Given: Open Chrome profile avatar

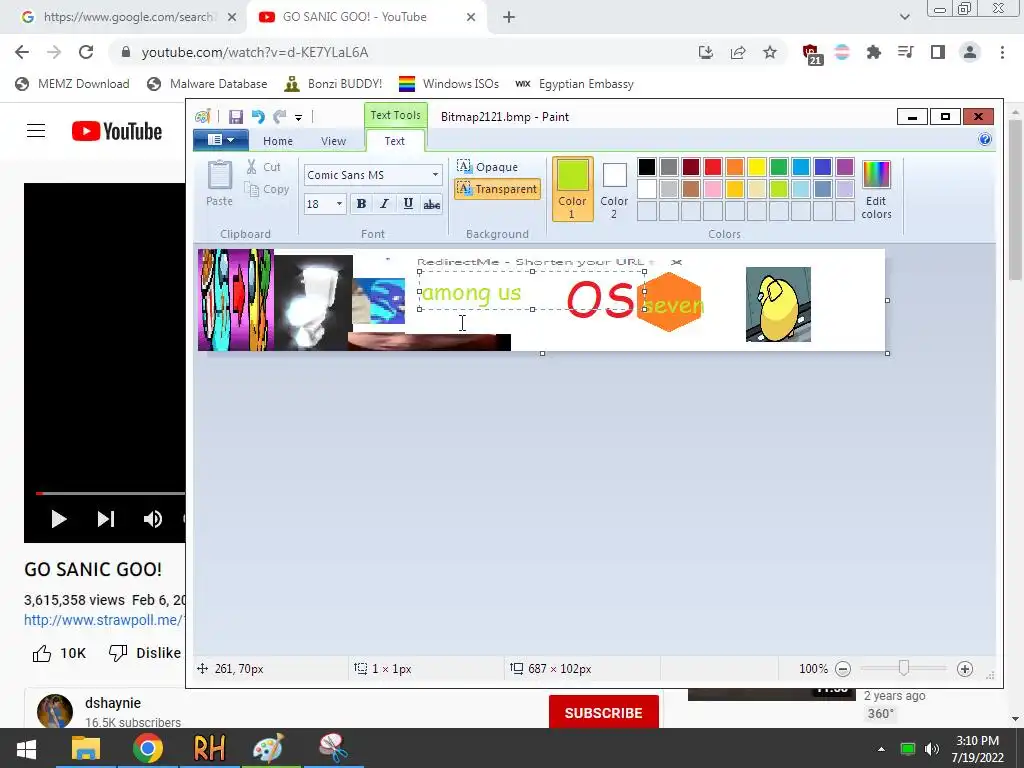Looking at the screenshot, I should point(970,52).
